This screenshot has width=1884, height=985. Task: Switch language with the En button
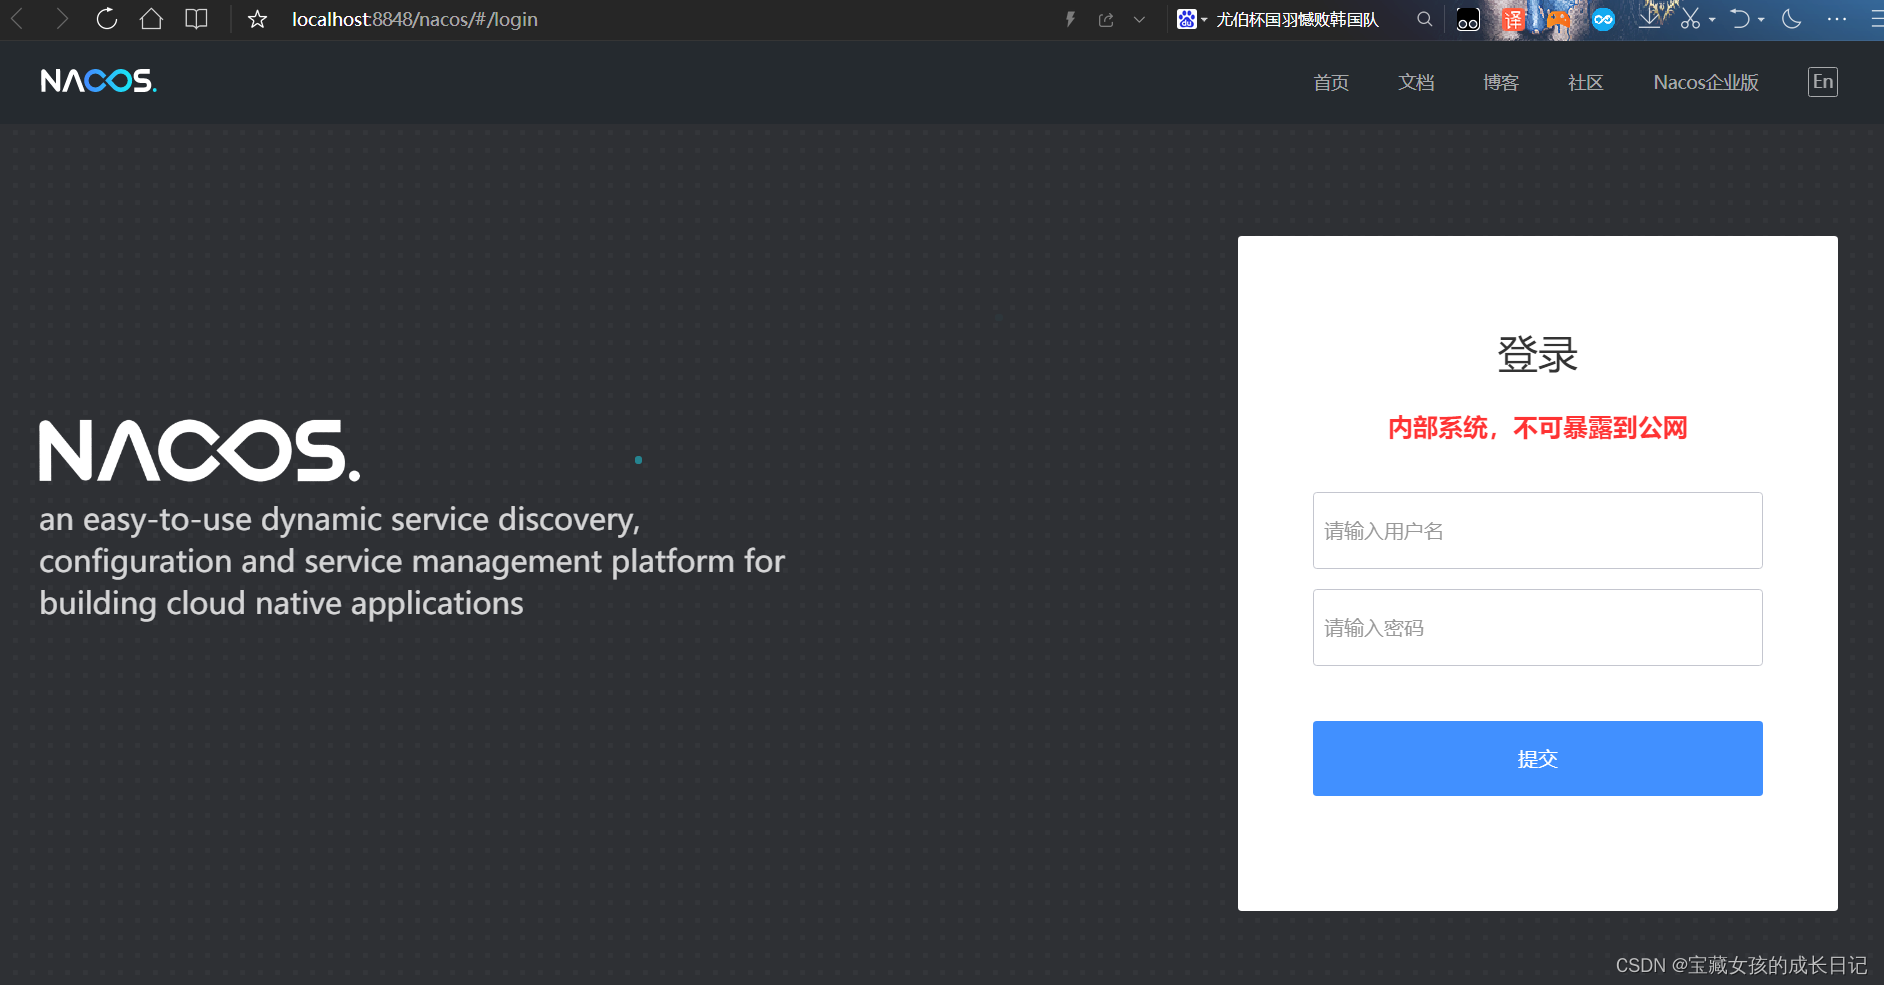pyautogui.click(x=1823, y=82)
